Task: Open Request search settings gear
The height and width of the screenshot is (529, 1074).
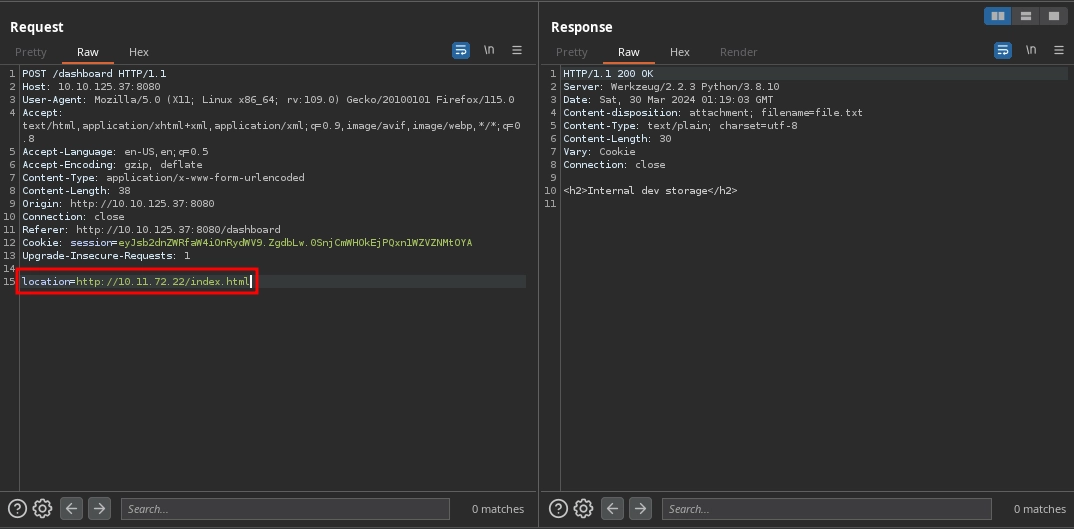Action: 42,508
